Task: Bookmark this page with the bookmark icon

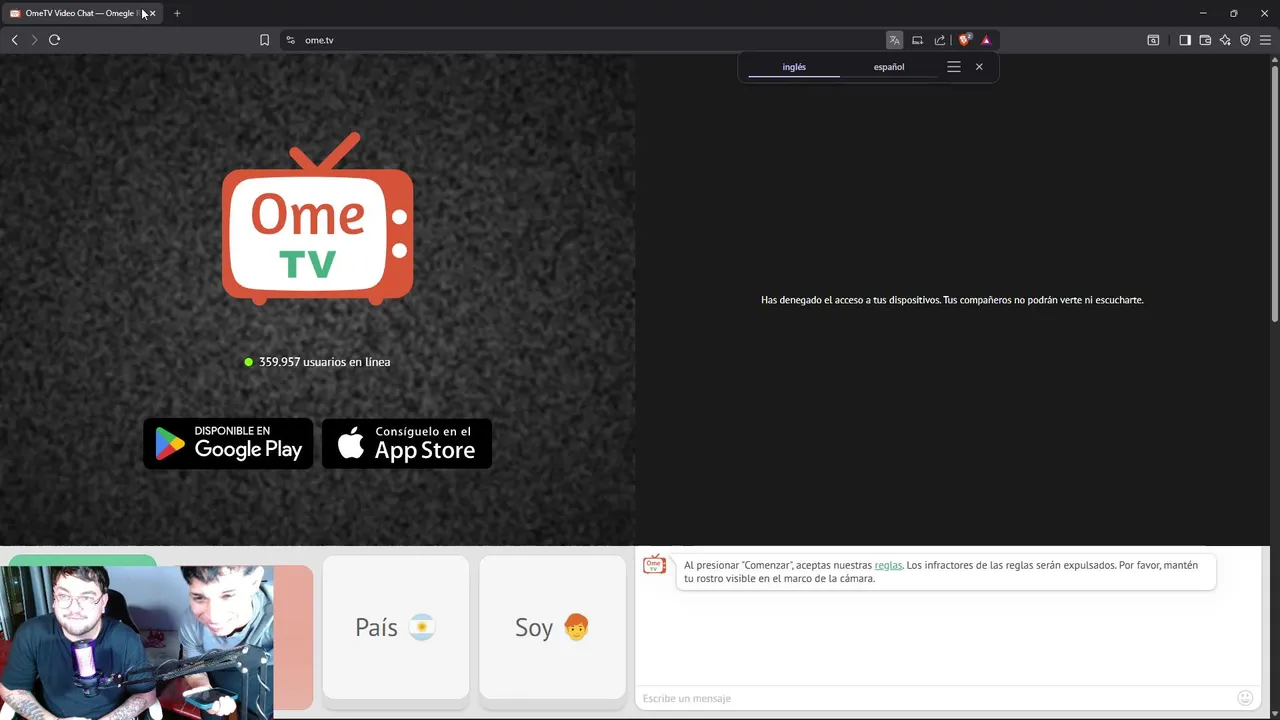Action: tap(264, 40)
